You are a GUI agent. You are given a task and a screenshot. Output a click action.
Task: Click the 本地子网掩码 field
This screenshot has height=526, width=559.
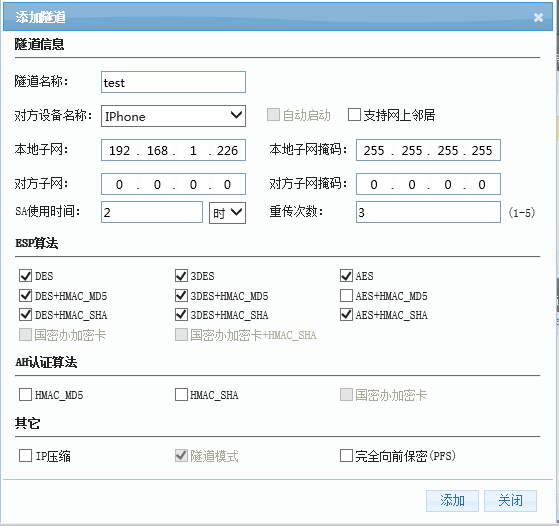(x=428, y=150)
